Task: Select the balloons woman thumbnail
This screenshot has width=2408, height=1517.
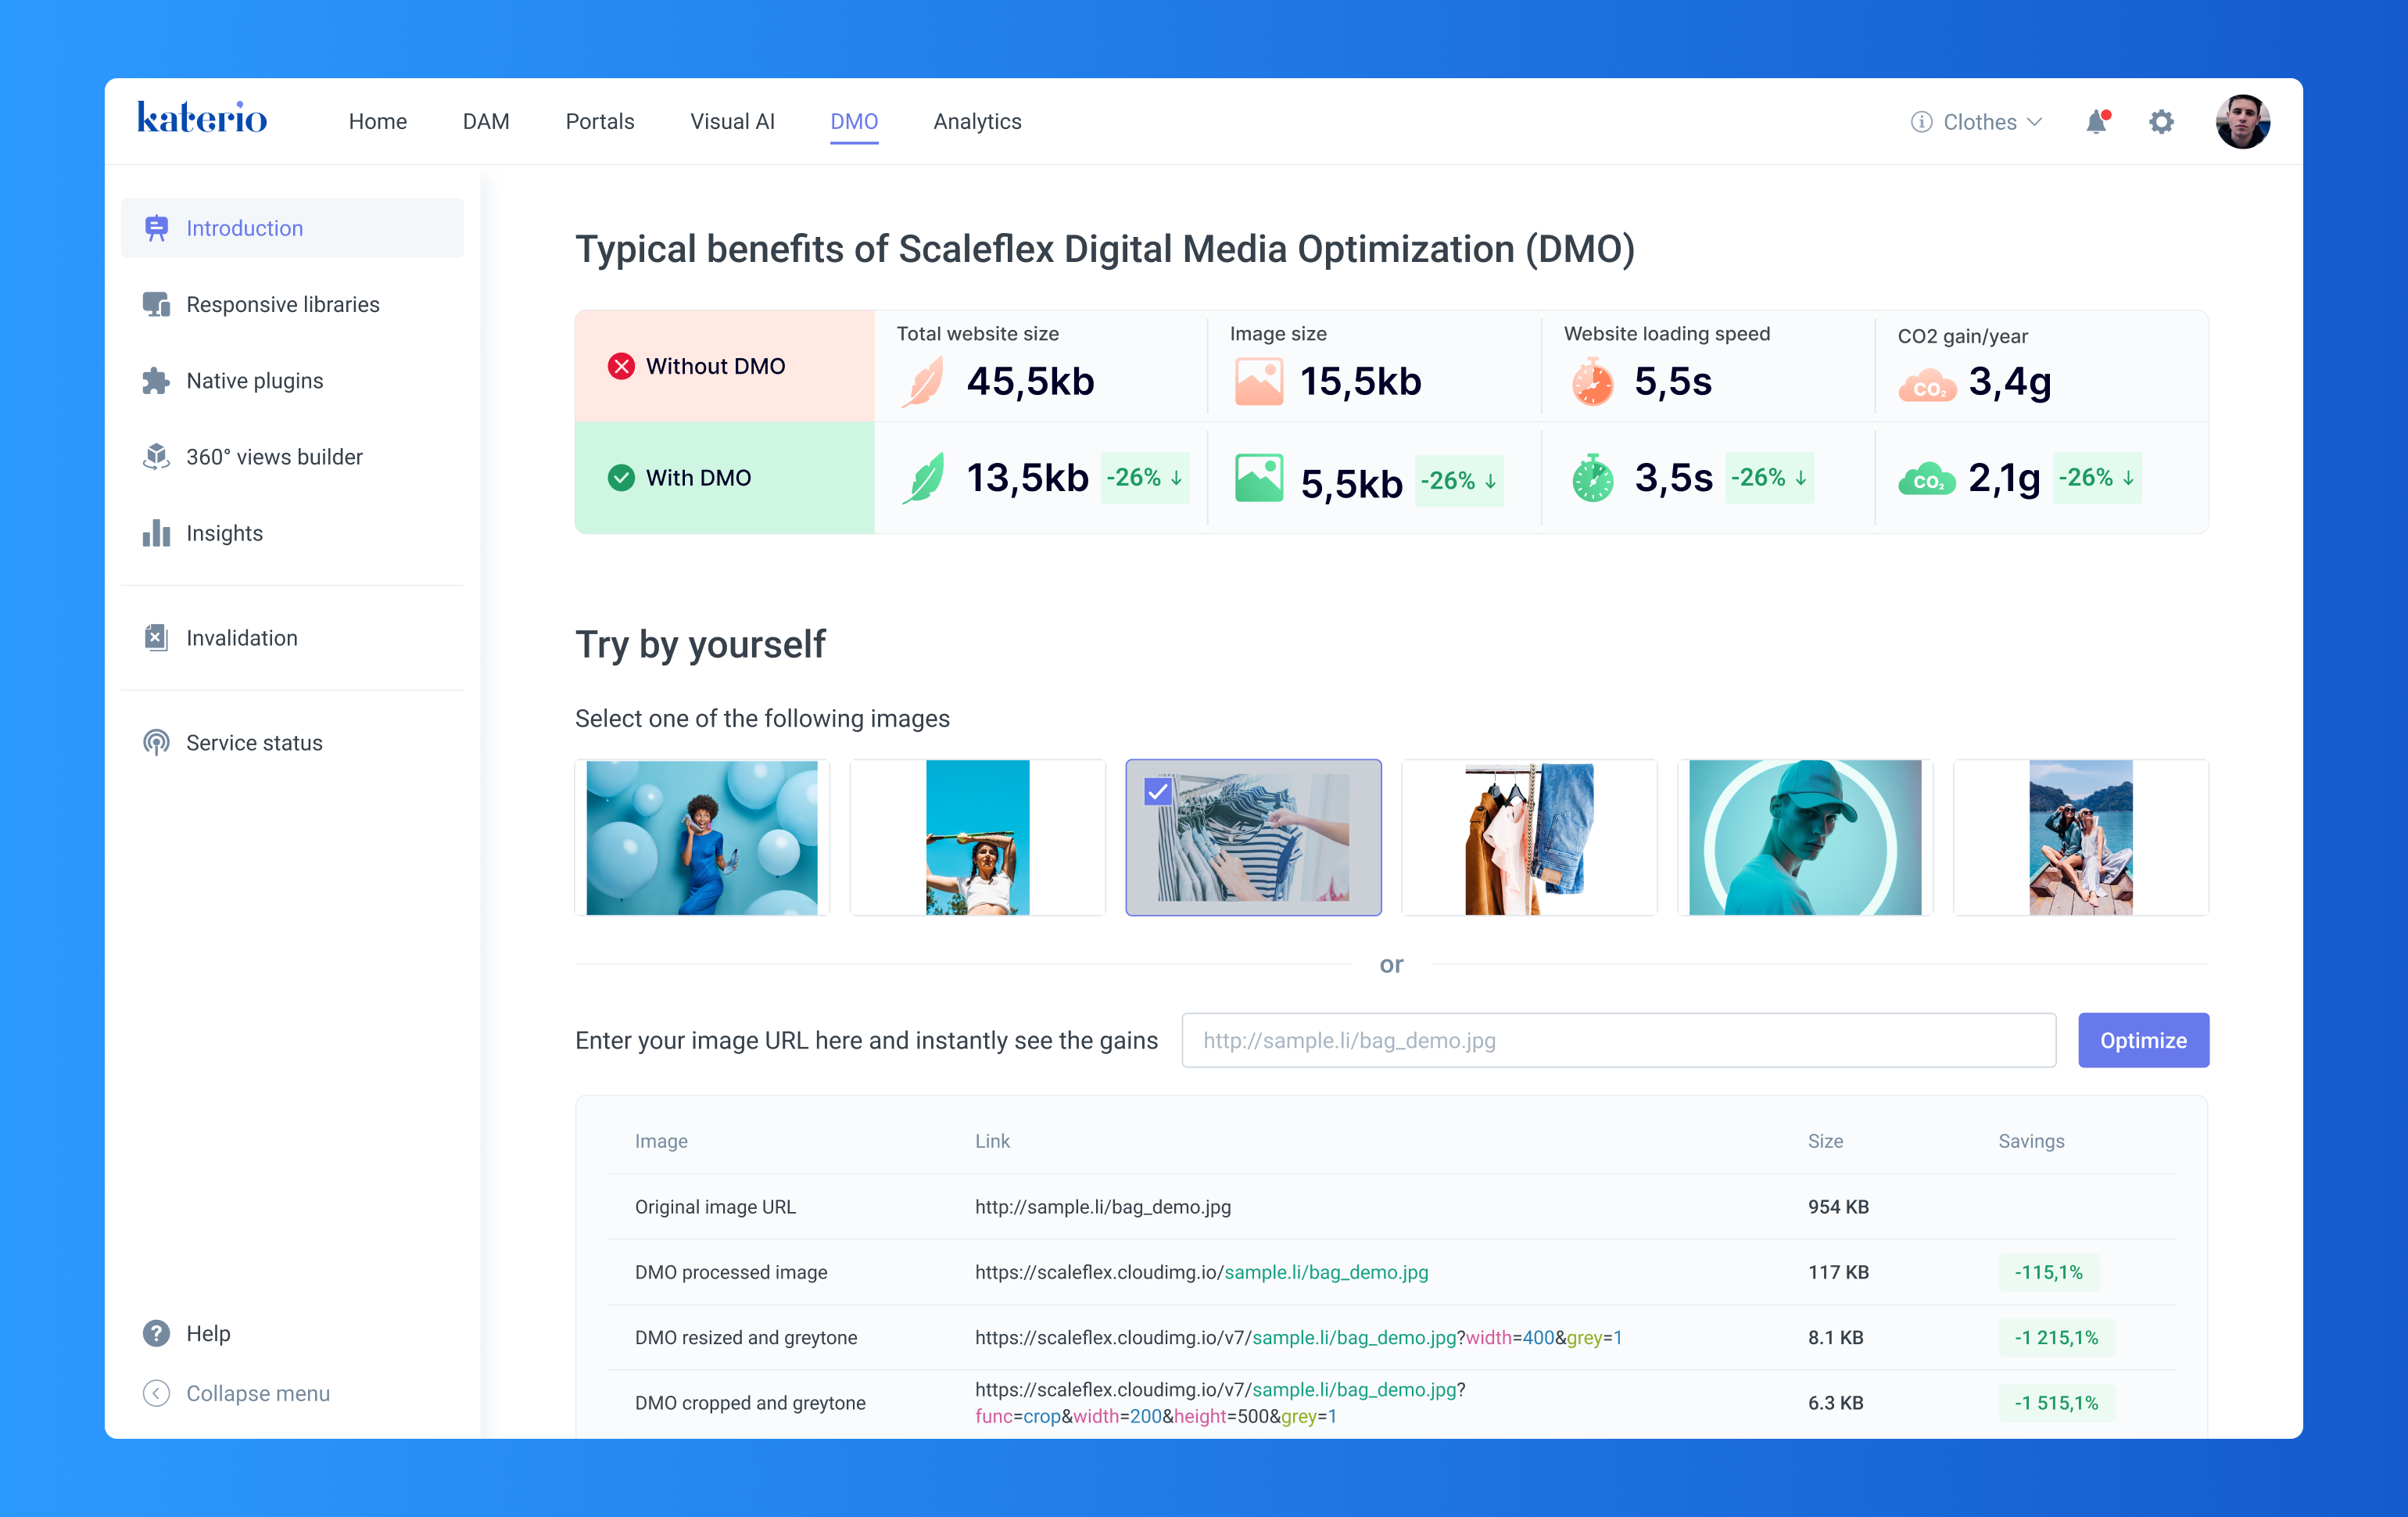Action: pos(702,837)
